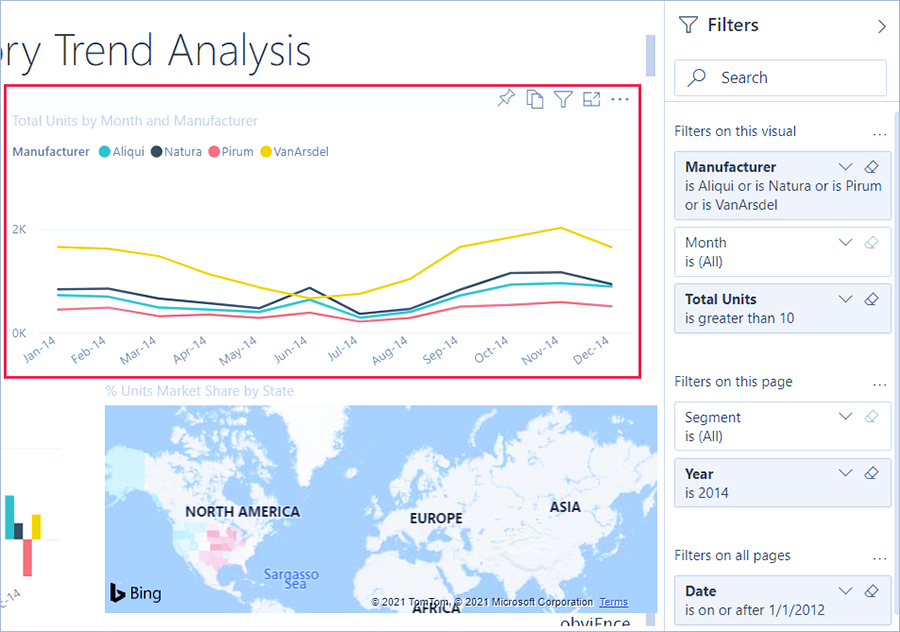Clear the Manufacturer filter with eraser icon
Screen dimensions: 900x632
(x=871, y=167)
